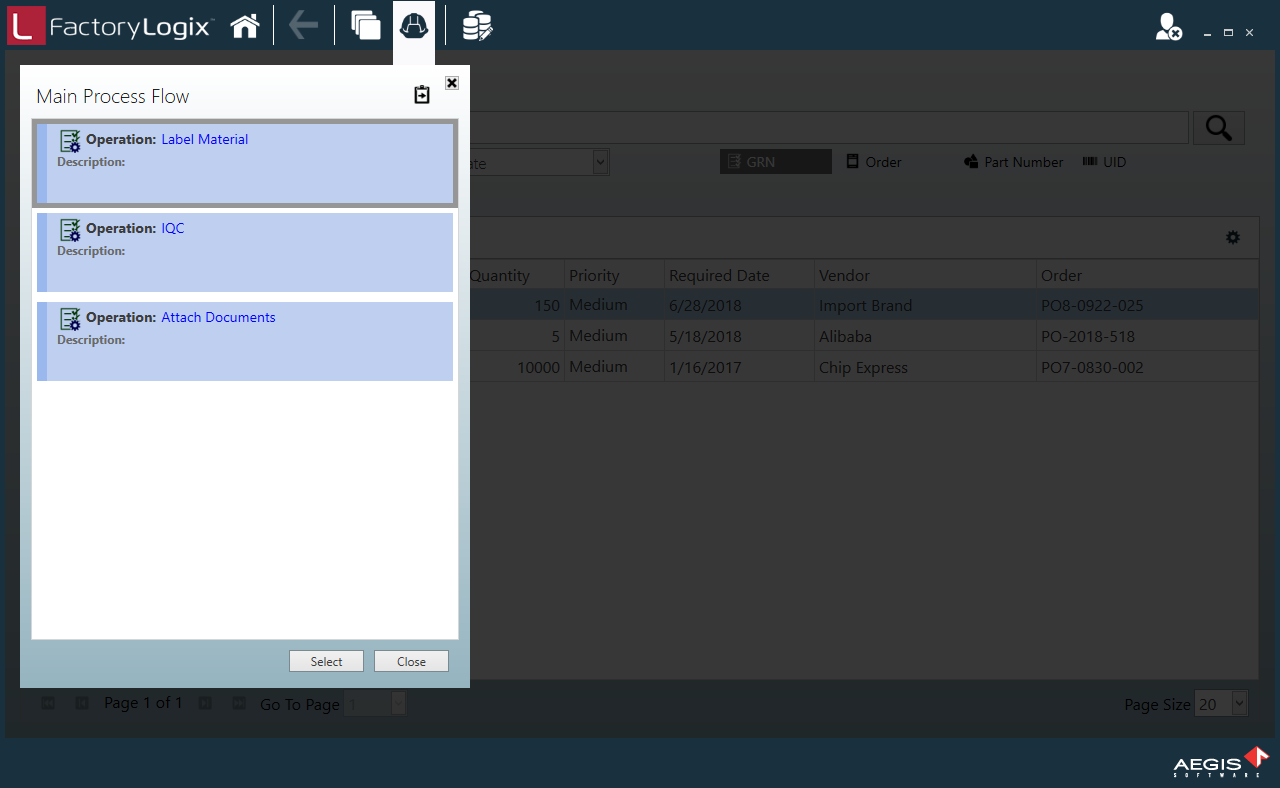Image resolution: width=1280 pixels, height=788 pixels.
Task: Open the database edit icon
Action: pos(477,26)
